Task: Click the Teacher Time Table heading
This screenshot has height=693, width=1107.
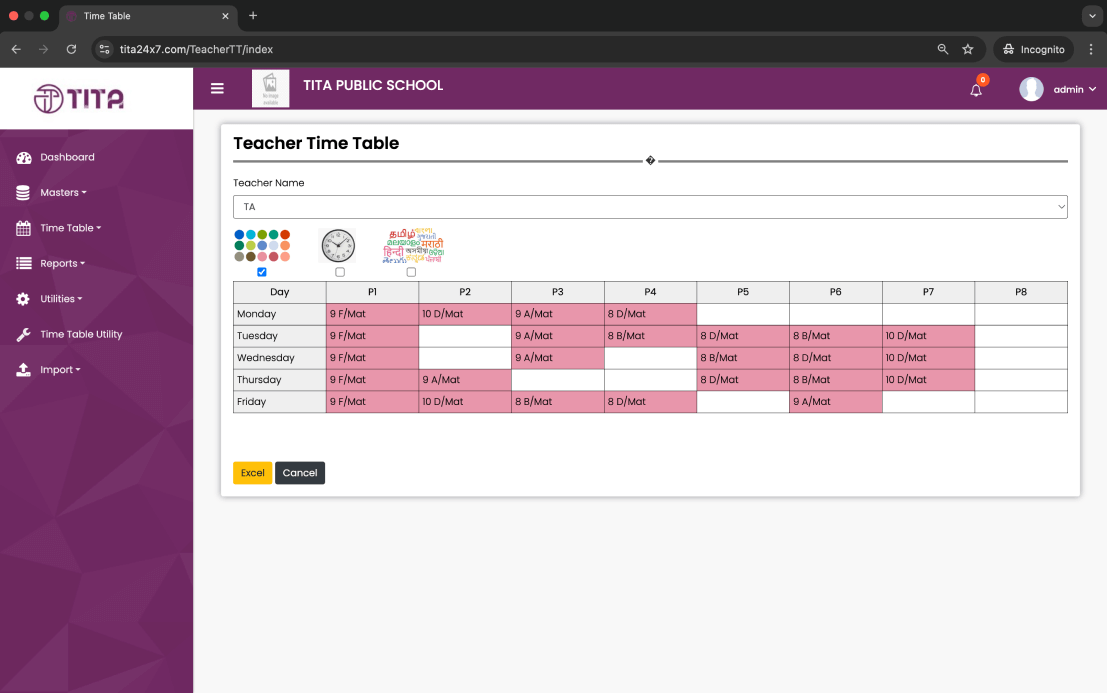Action: [316, 143]
